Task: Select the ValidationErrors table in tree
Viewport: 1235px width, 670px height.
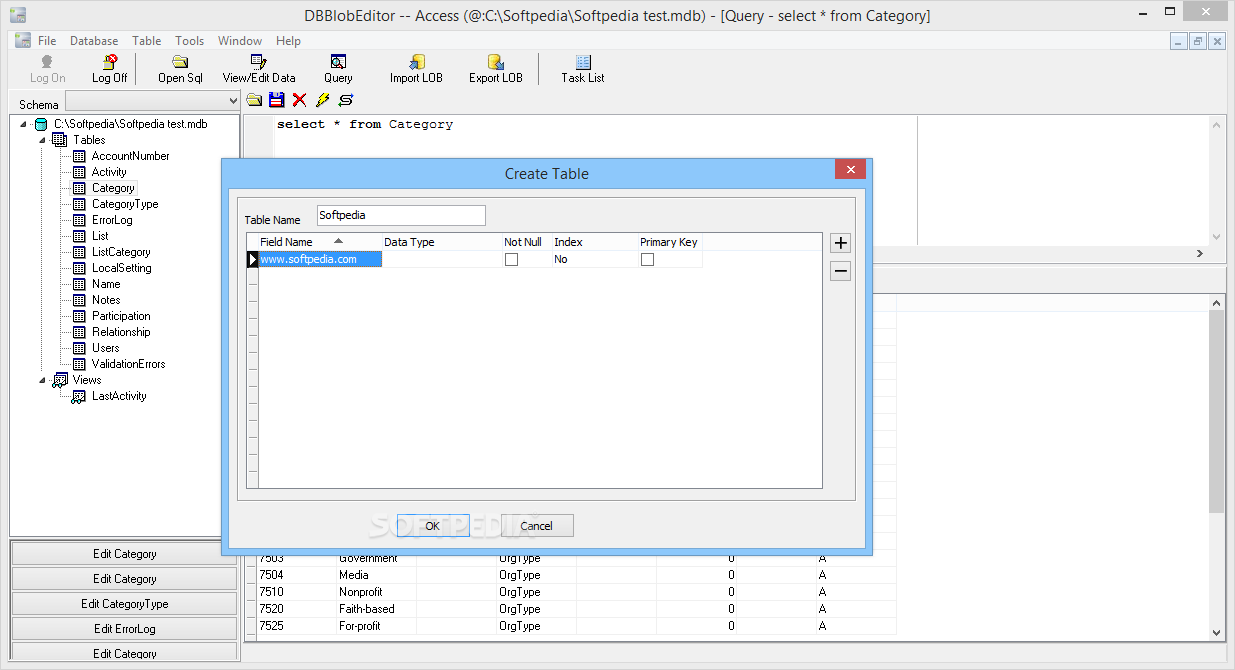Action: pyautogui.click(x=129, y=364)
